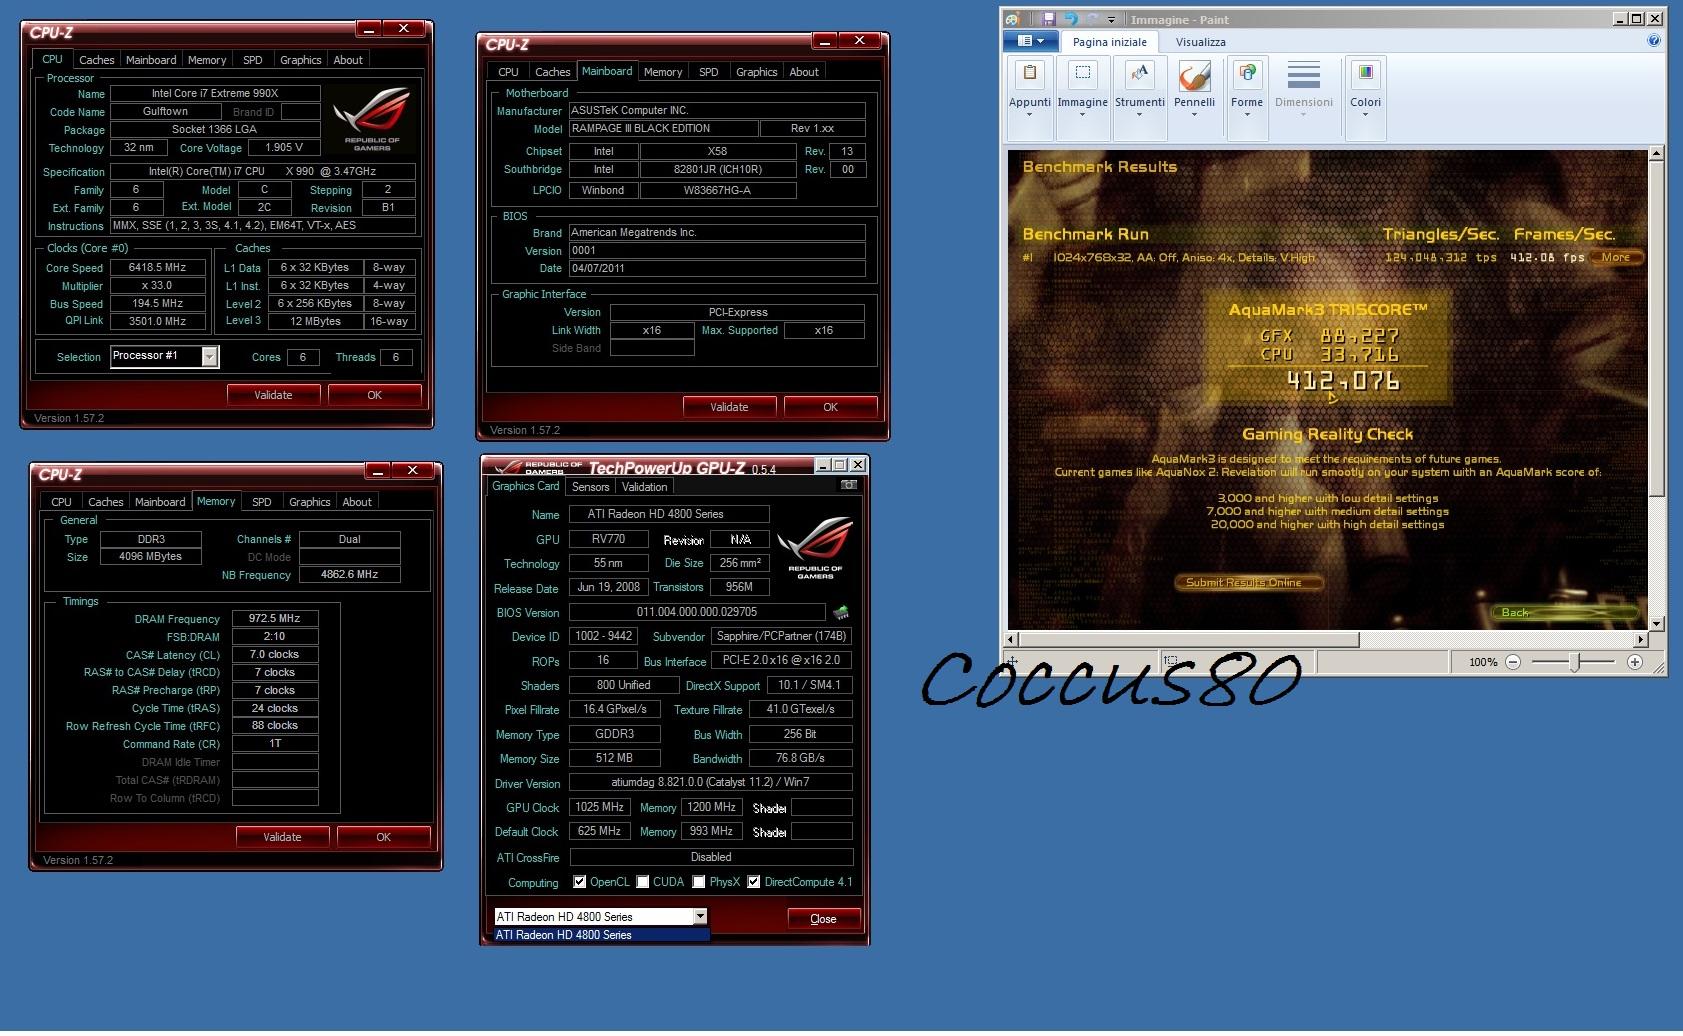
Task: Toggle the DirectCompute 4.1 checkbox in GPU-Z
Action: (754, 882)
